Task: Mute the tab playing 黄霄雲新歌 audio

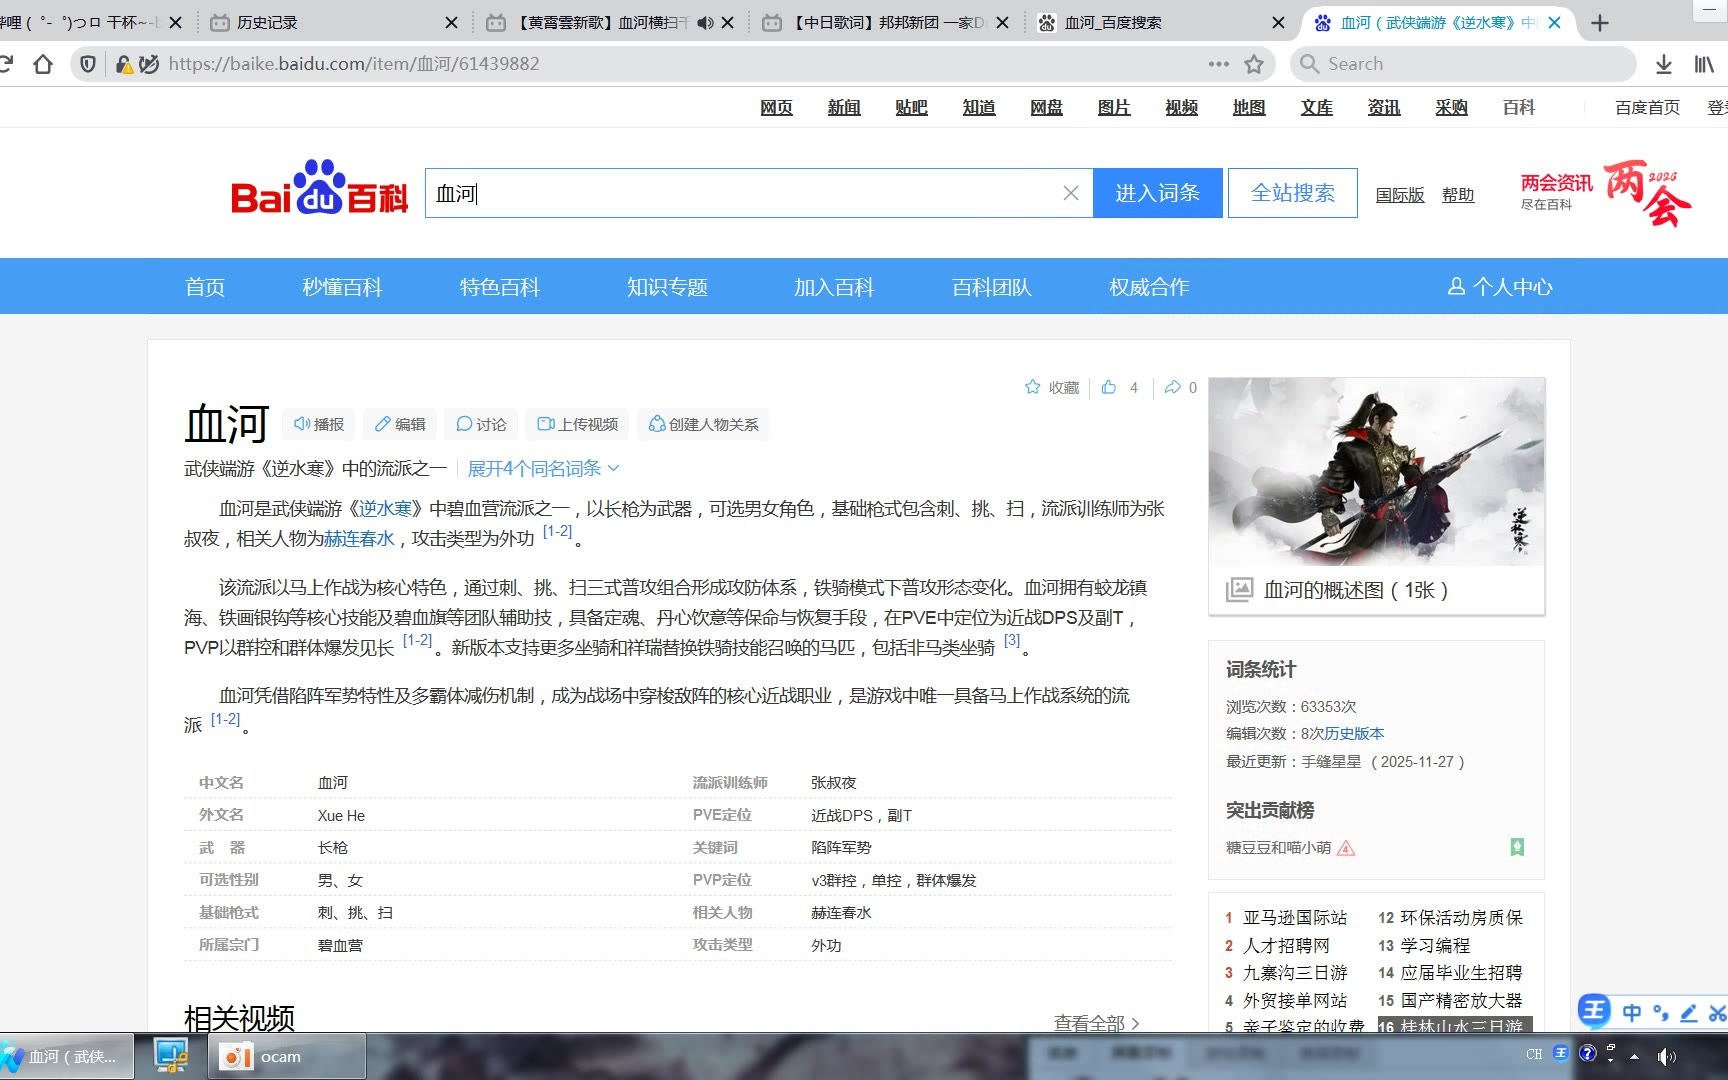Action: coord(705,22)
